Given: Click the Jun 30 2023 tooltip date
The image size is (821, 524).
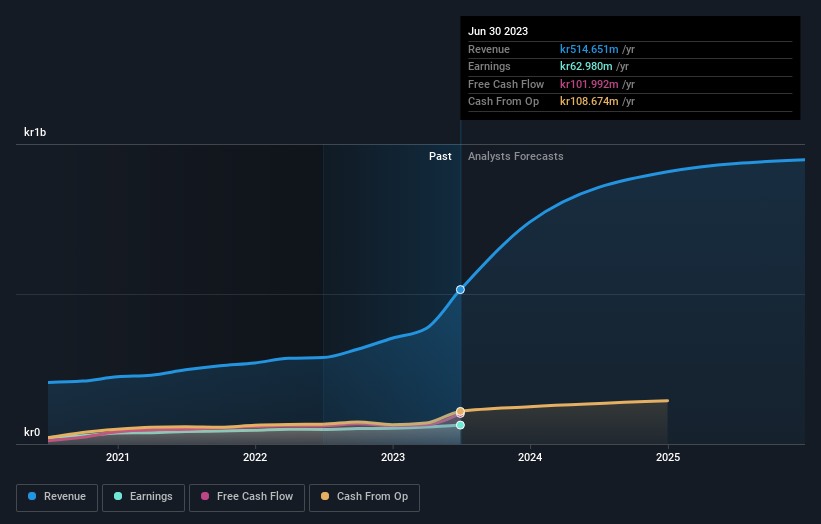Looking at the screenshot, I should coord(498,31).
